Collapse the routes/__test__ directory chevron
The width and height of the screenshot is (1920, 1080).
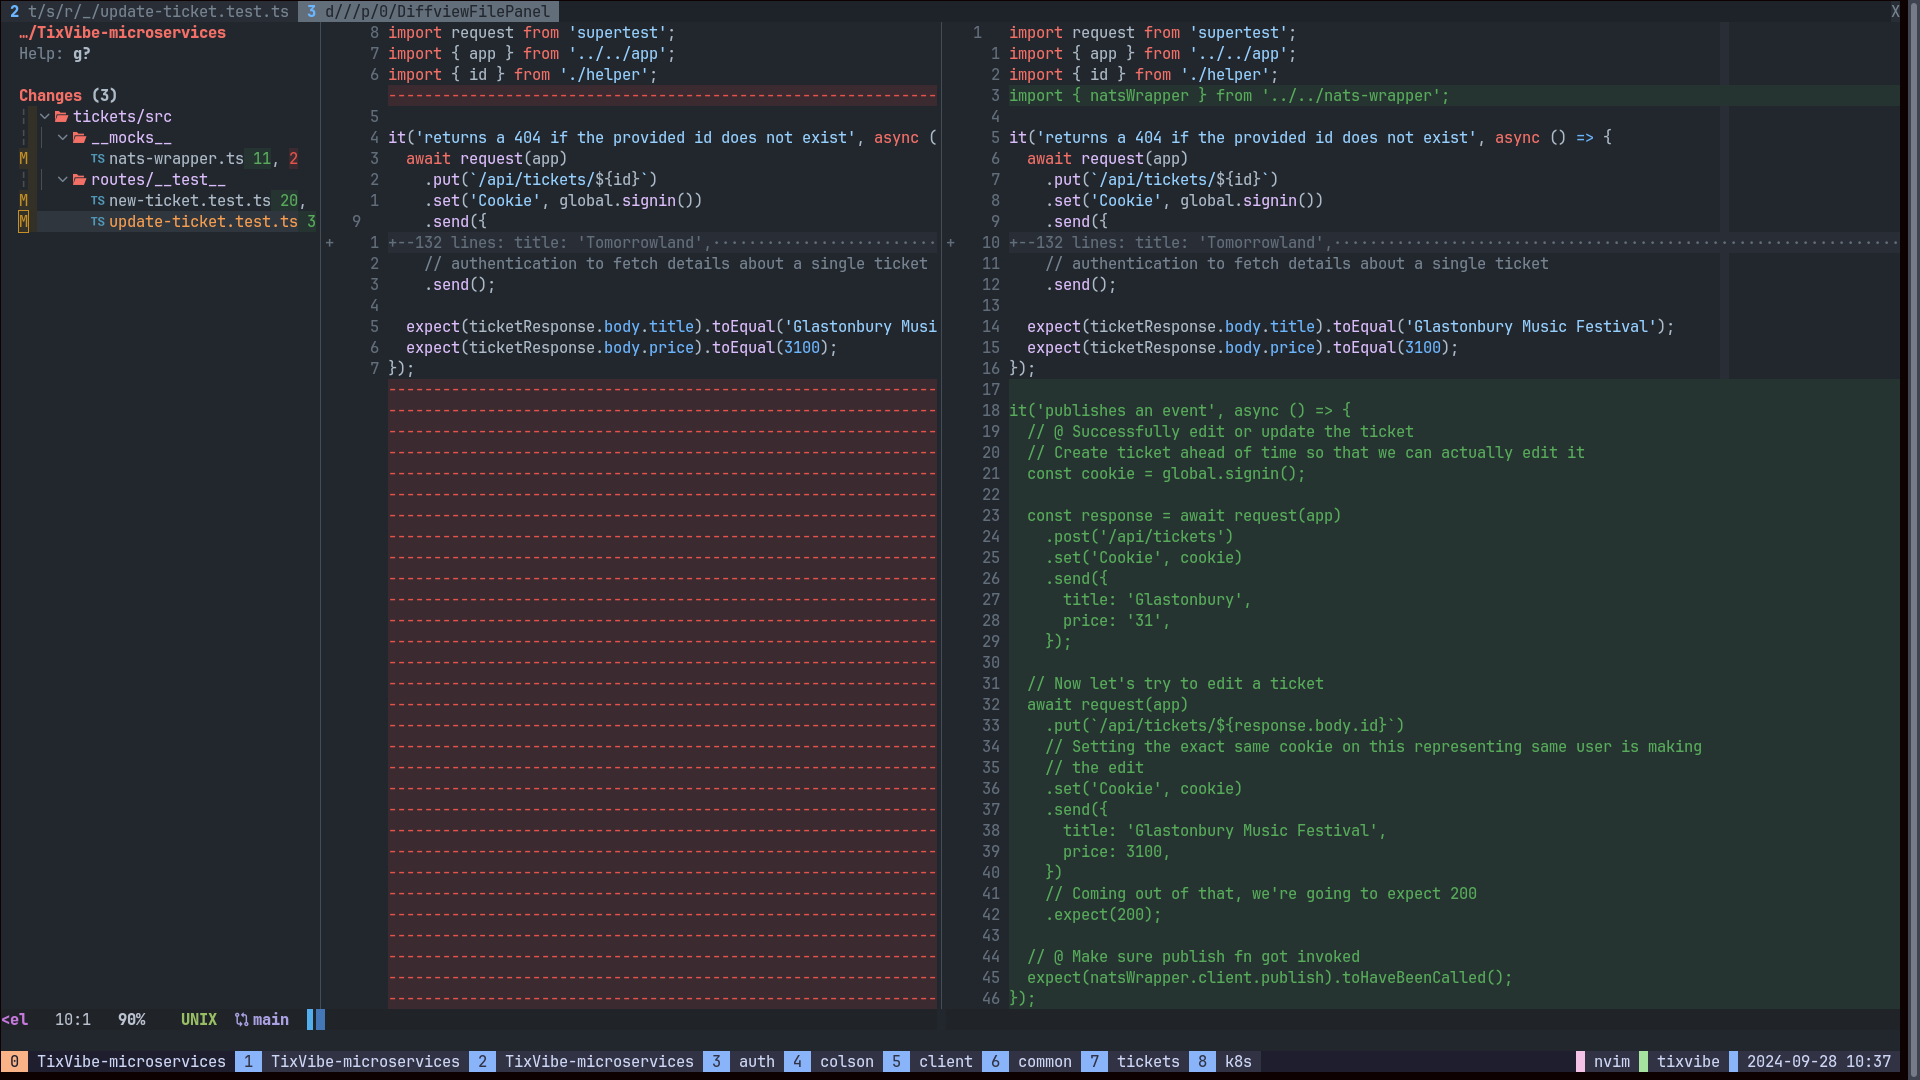63,180
